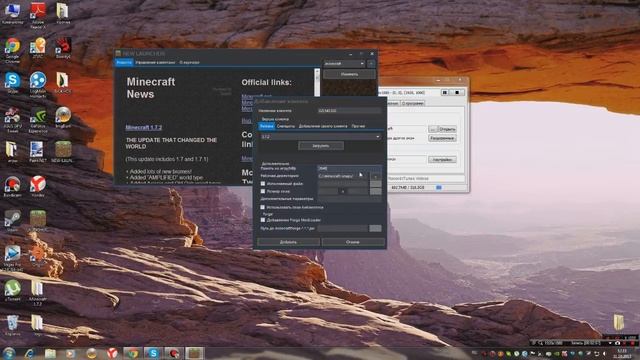
Task: Click the download version button
Action: [321, 146]
